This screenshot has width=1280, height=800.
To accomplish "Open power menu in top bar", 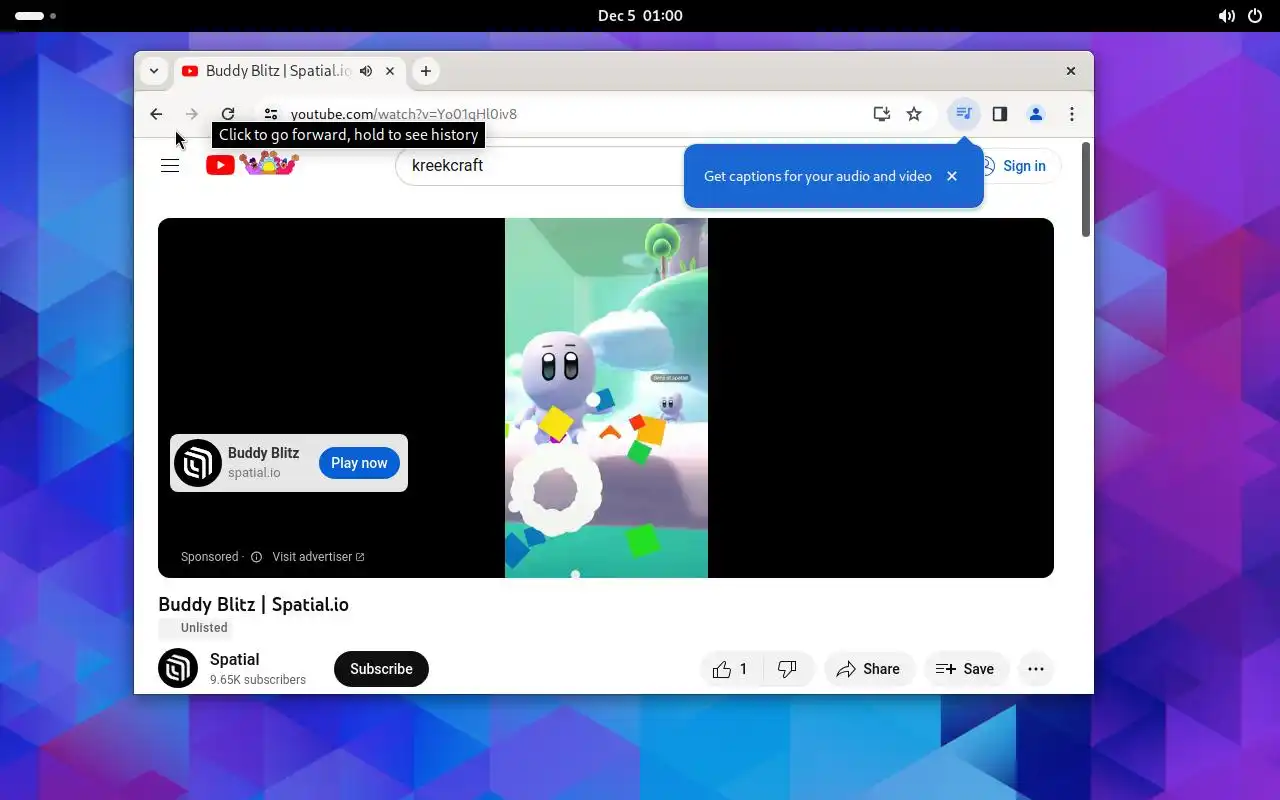I will point(1255,16).
